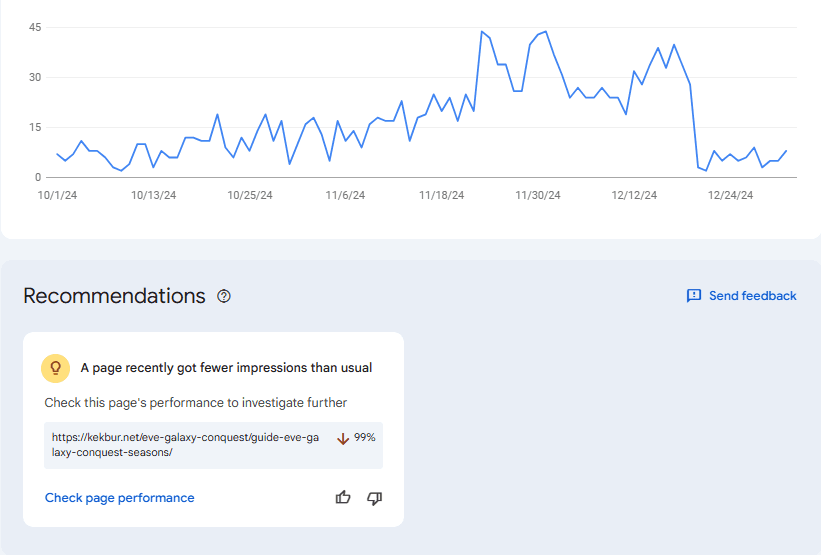This screenshot has height=555, width=821.
Task: Click the fewer impressions recommendation title
Action: [226, 368]
